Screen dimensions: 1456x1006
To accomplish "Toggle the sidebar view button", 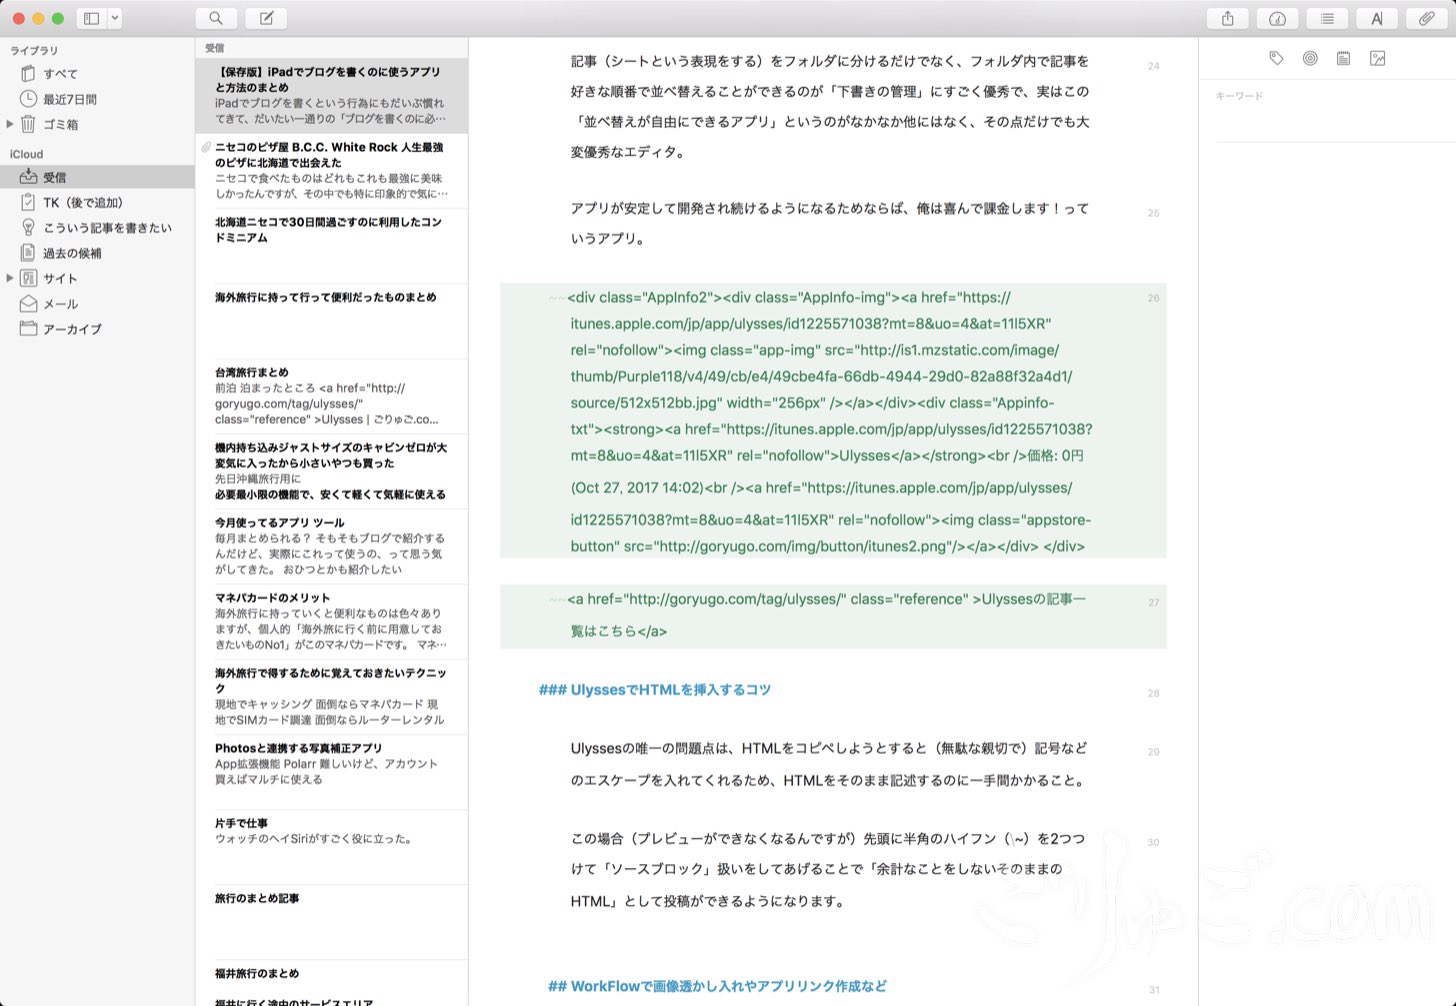I will 91,18.
